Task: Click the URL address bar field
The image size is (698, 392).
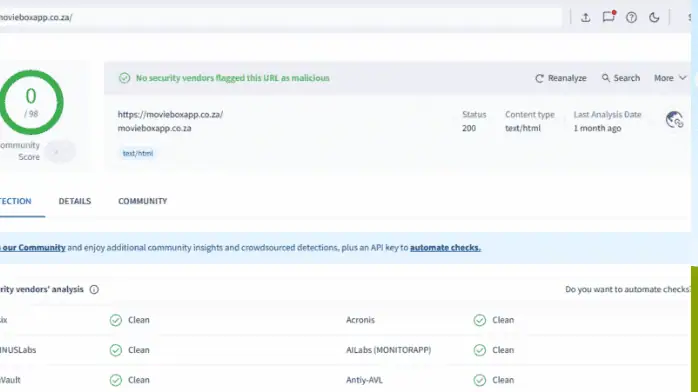Action: coord(280,17)
